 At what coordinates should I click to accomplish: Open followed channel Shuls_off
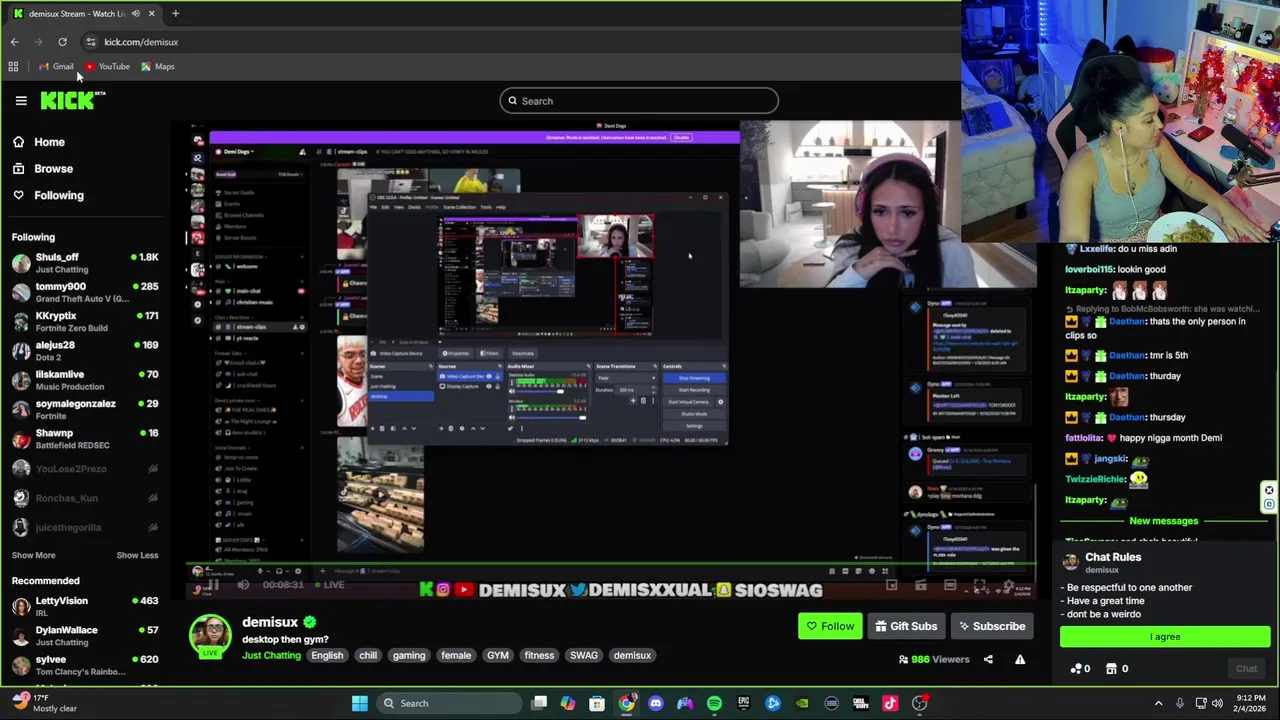tap(84, 263)
